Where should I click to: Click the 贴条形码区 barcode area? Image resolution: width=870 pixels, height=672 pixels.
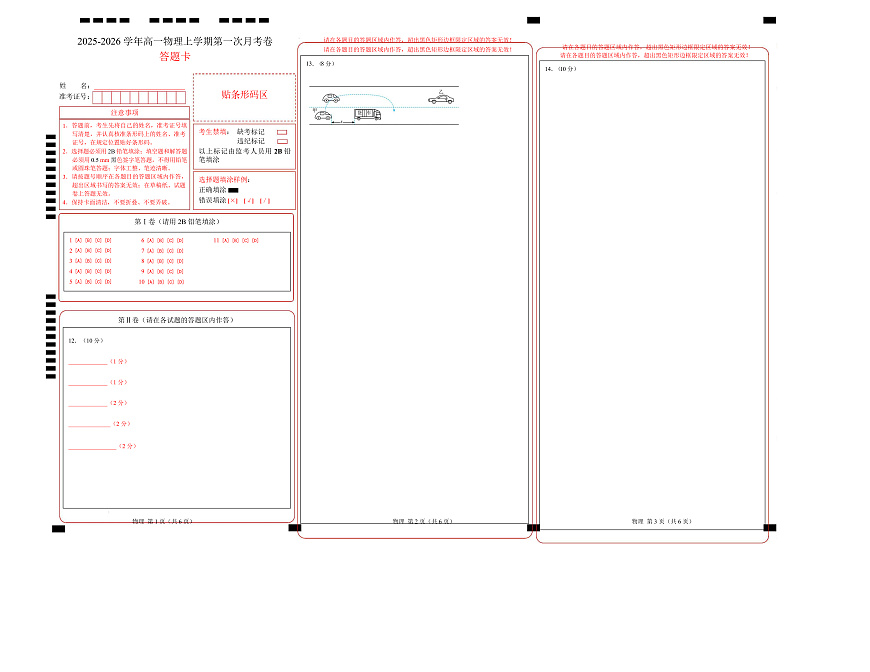[244, 95]
